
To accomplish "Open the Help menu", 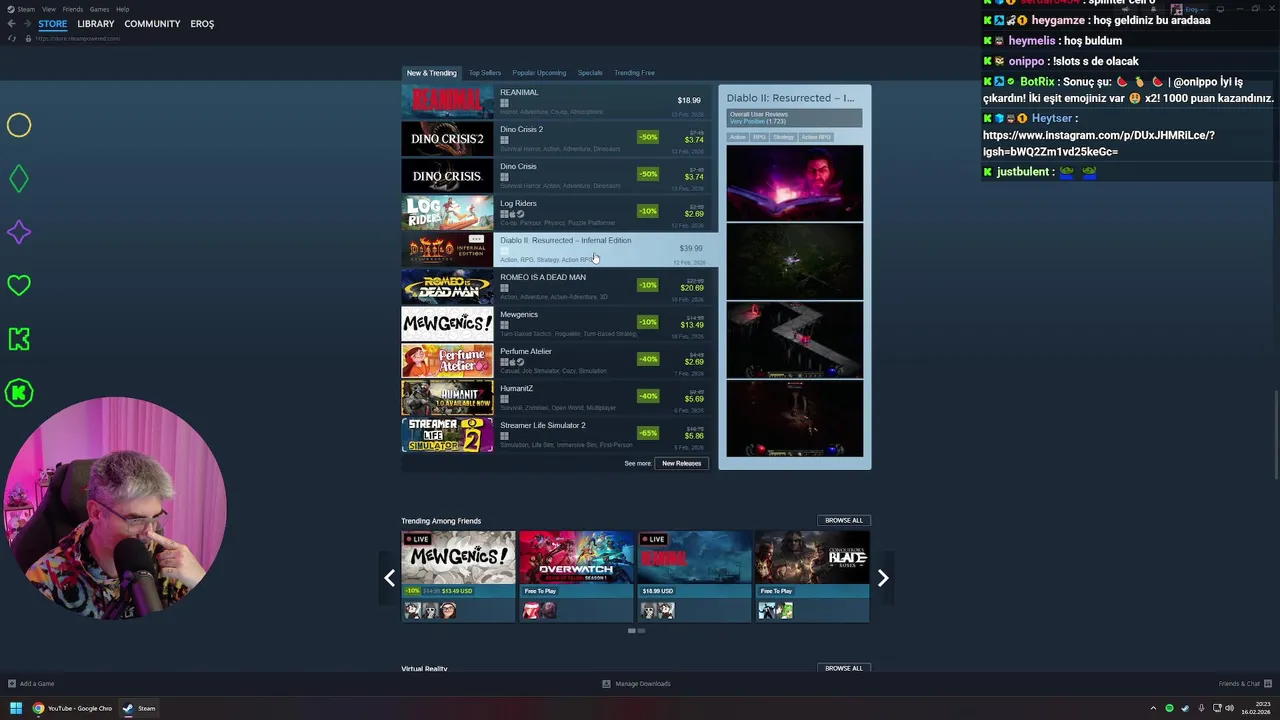I will (122, 9).
